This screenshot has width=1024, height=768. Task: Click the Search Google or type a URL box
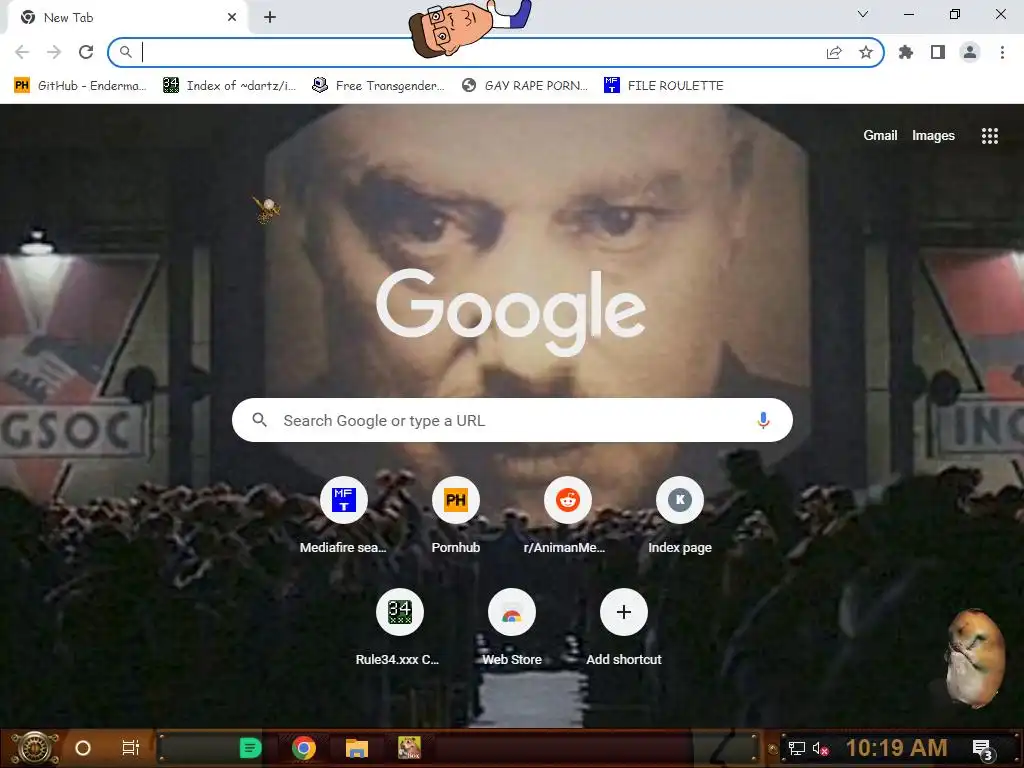512,420
